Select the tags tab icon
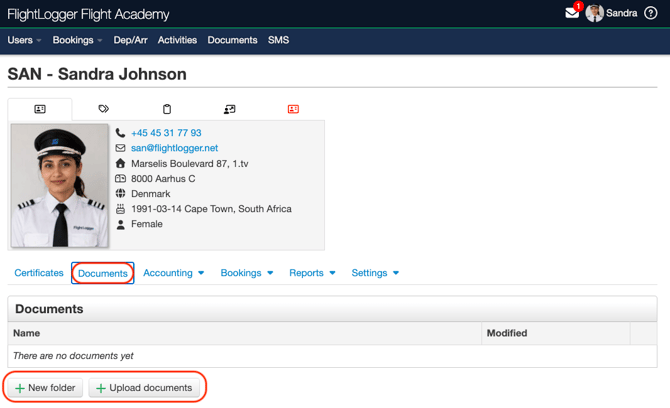This screenshot has width=670, height=408. click(x=103, y=109)
